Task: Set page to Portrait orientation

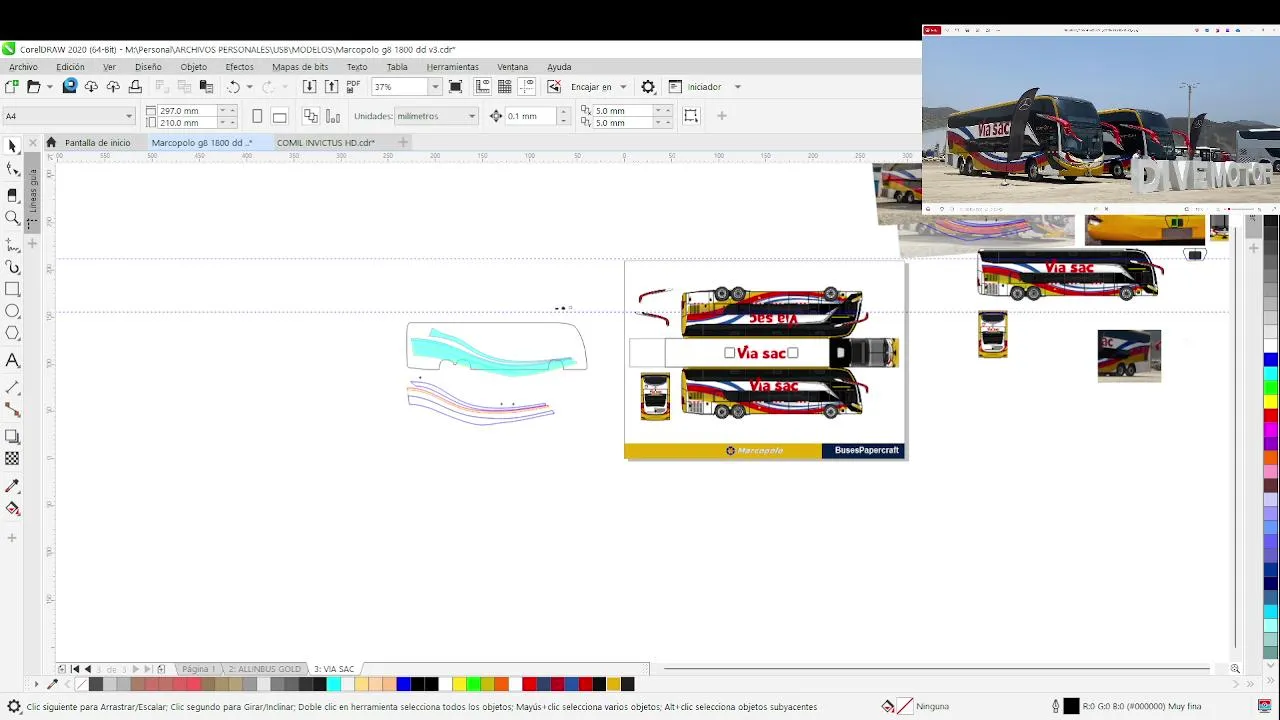Action: [257, 116]
